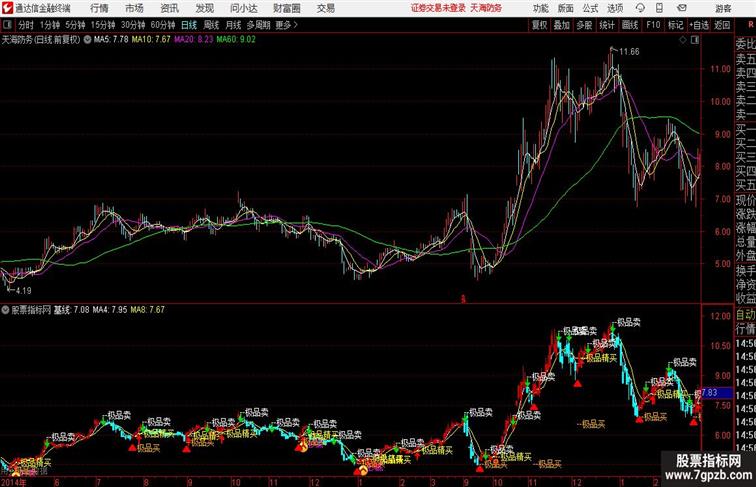
Task: Click the 自动 label in the right sidebar
Action: [746, 315]
